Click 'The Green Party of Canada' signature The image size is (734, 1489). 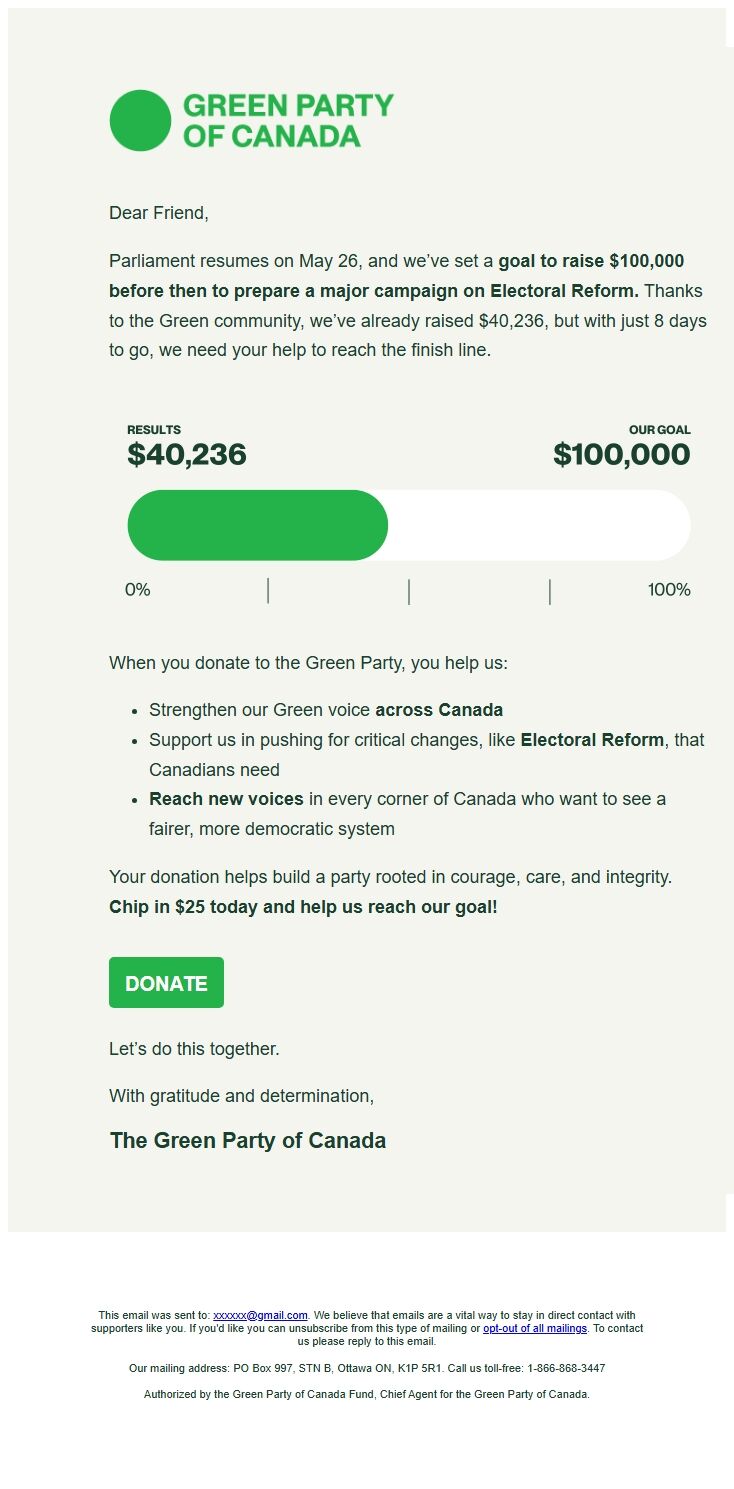(248, 1141)
